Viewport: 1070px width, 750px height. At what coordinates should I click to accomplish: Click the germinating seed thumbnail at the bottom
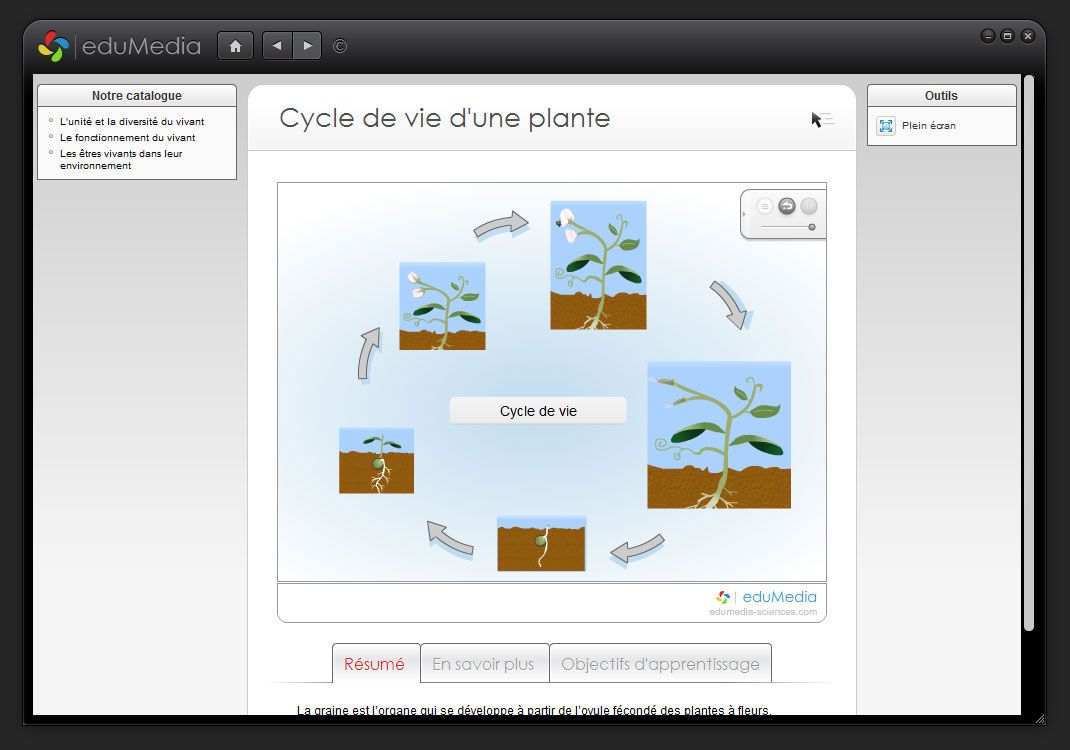click(x=541, y=544)
